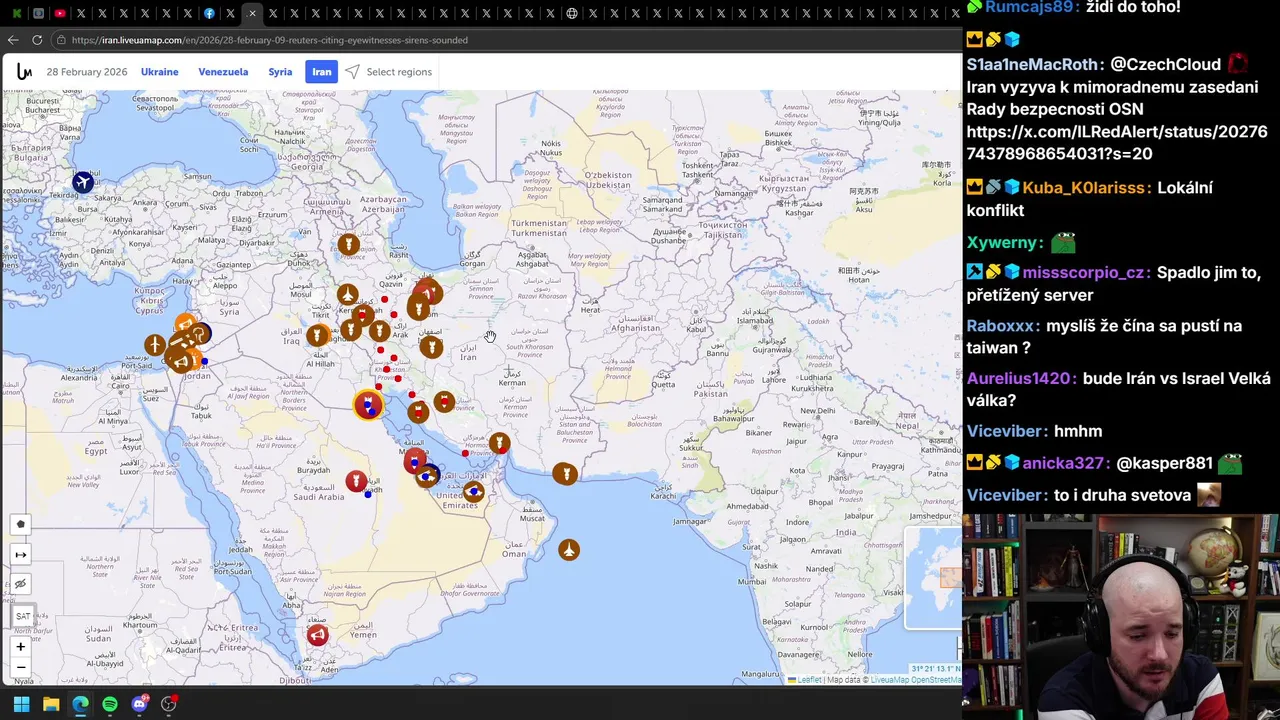Close the active liveuamap browser tab

click(252, 13)
